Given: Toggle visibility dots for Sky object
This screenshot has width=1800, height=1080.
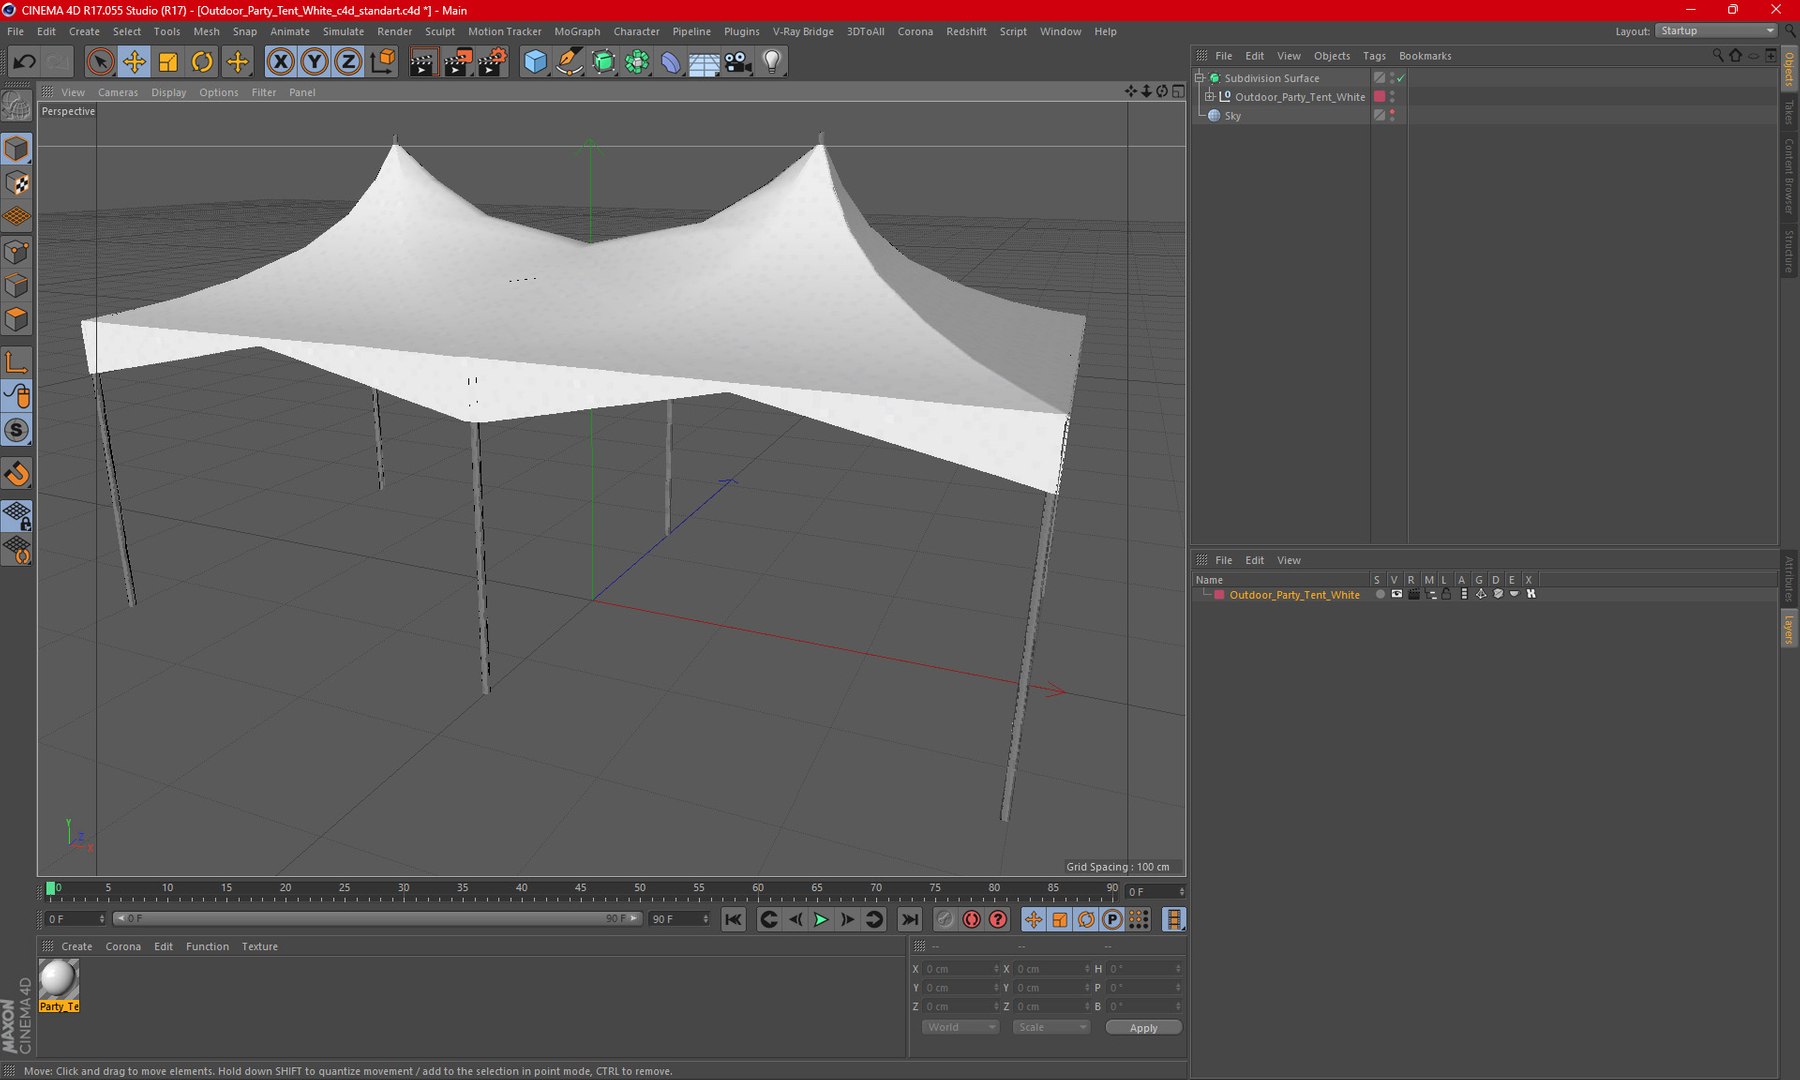Looking at the screenshot, I should [x=1392, y=116].
